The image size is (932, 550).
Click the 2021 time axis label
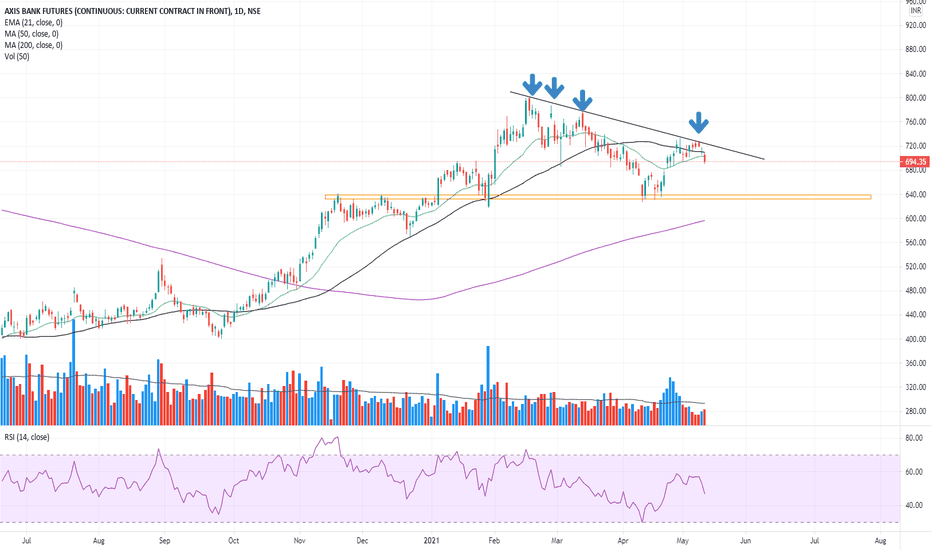pos(431,540)
